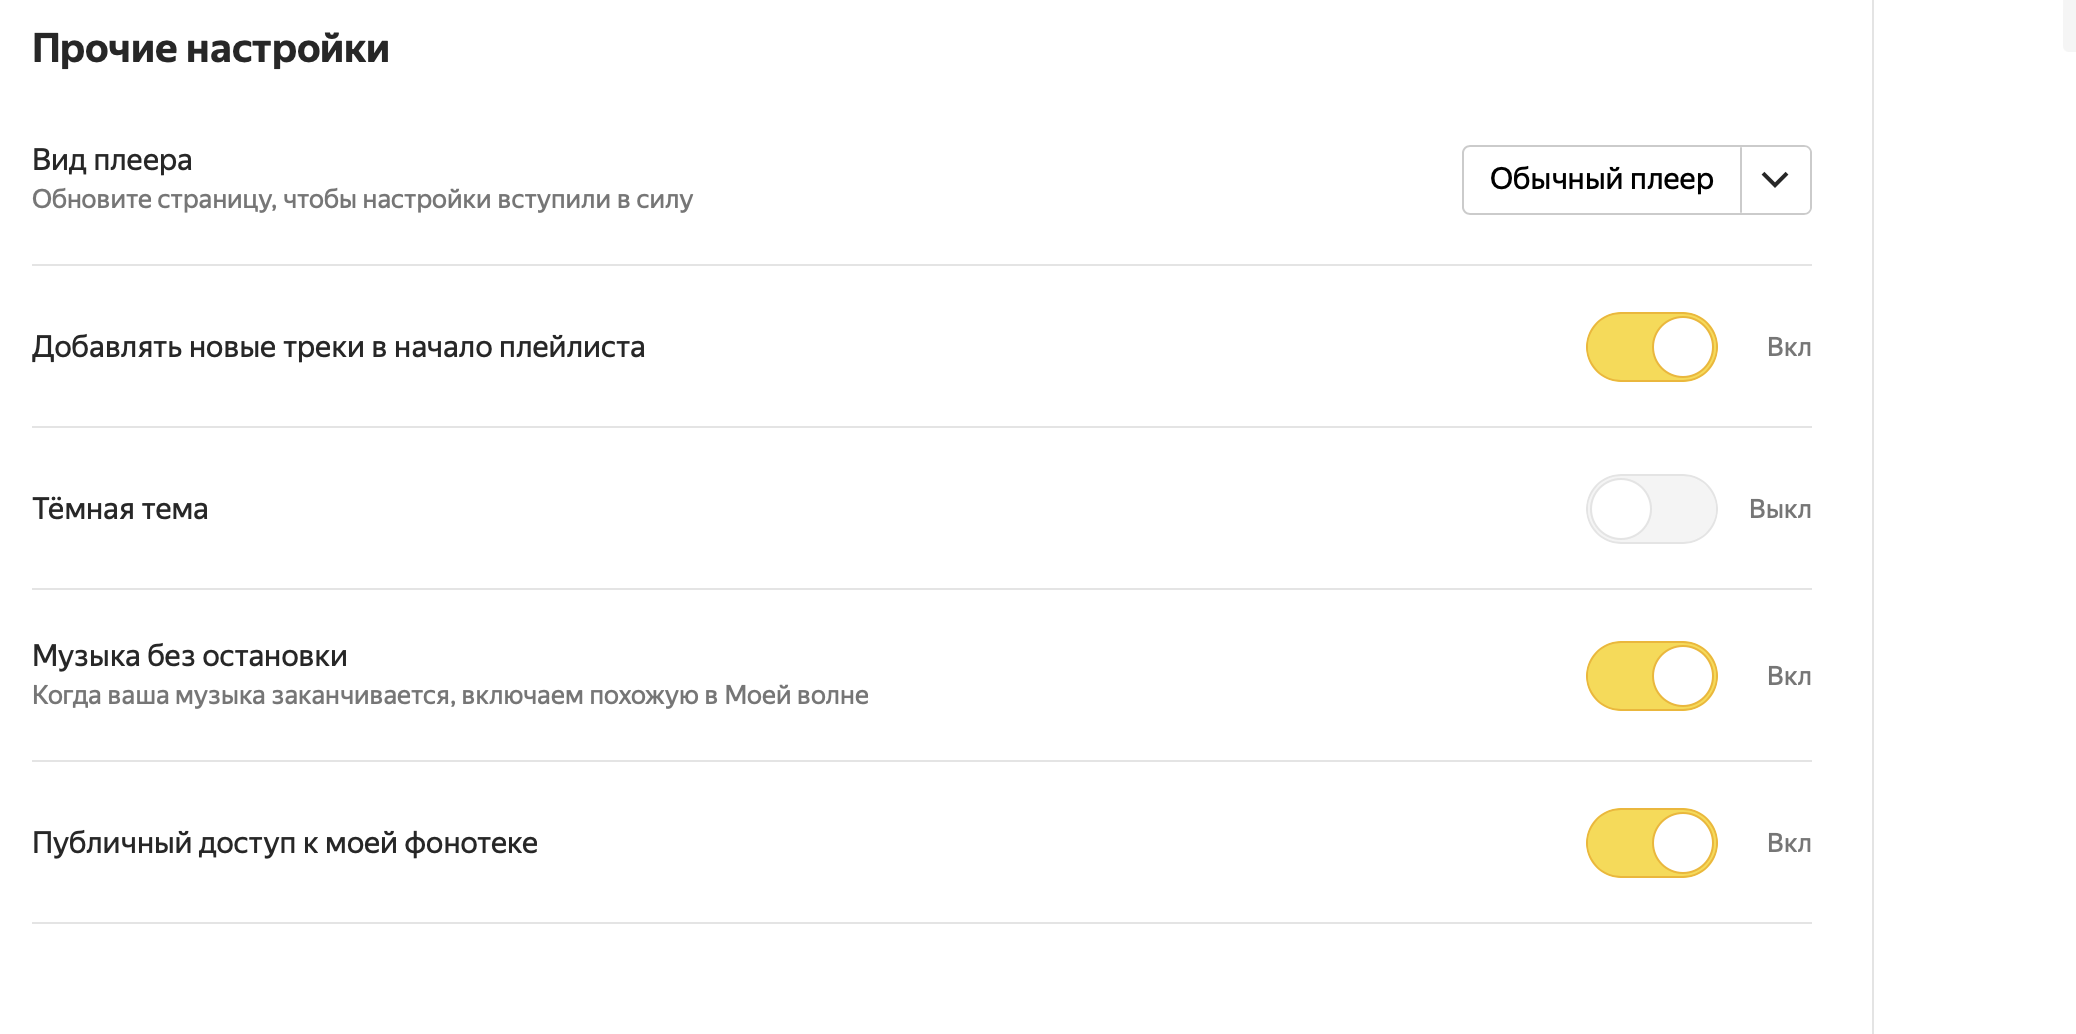Click the "Тёмная тема" label text
This screenshot has height=1034, width=2076.
point(120,509)
